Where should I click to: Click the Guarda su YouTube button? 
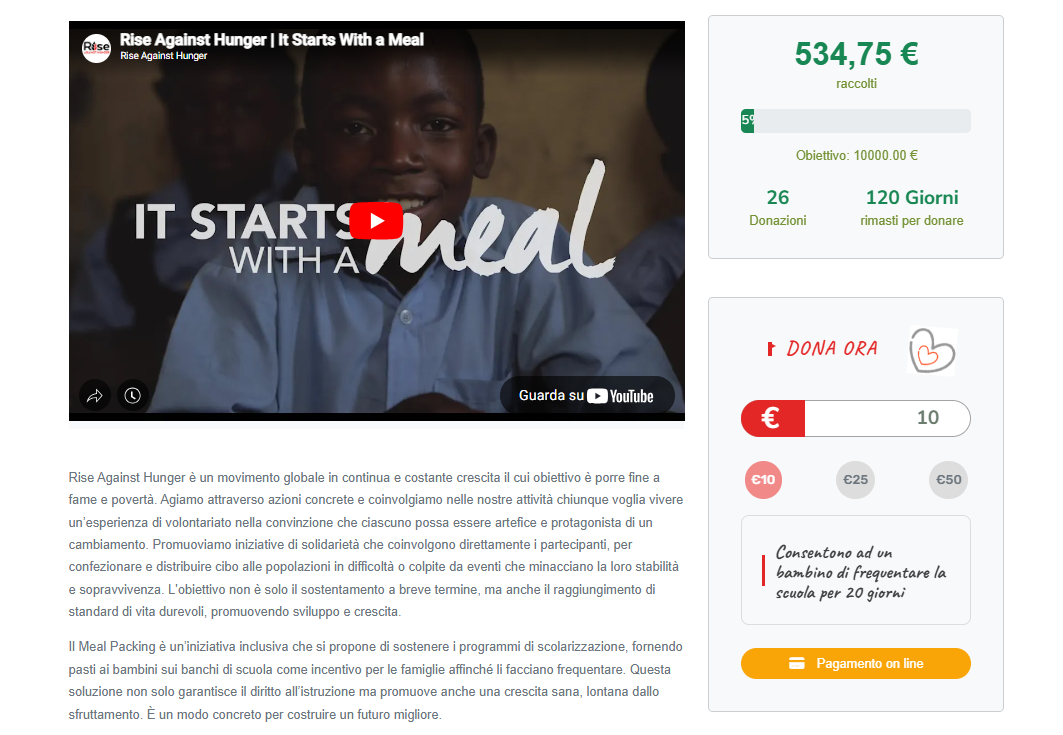[x=586, y=395]
